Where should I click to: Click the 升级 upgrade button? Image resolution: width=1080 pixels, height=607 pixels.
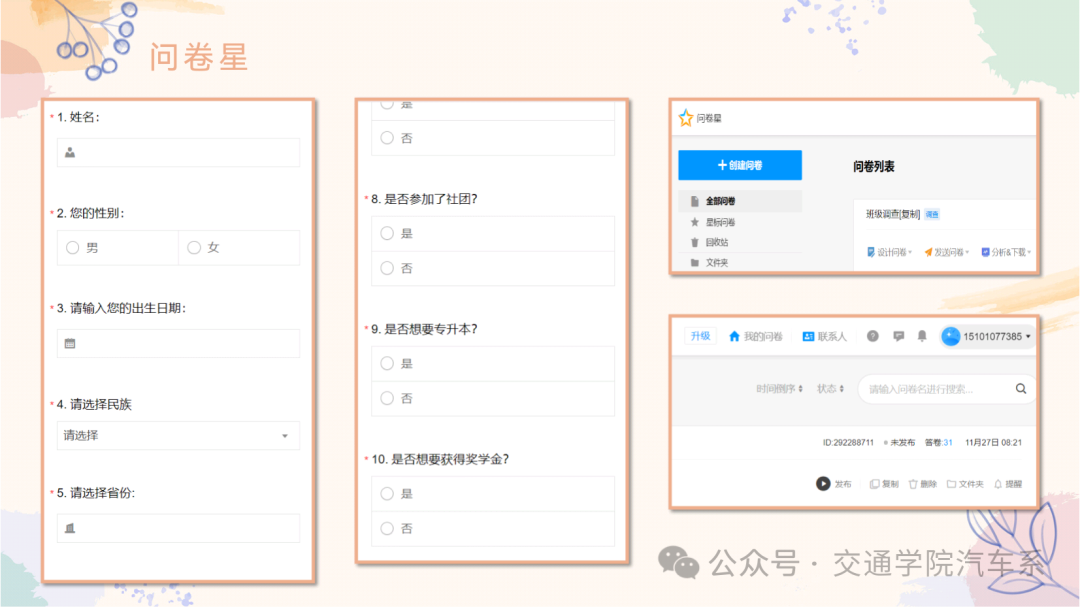pos(700,336)
